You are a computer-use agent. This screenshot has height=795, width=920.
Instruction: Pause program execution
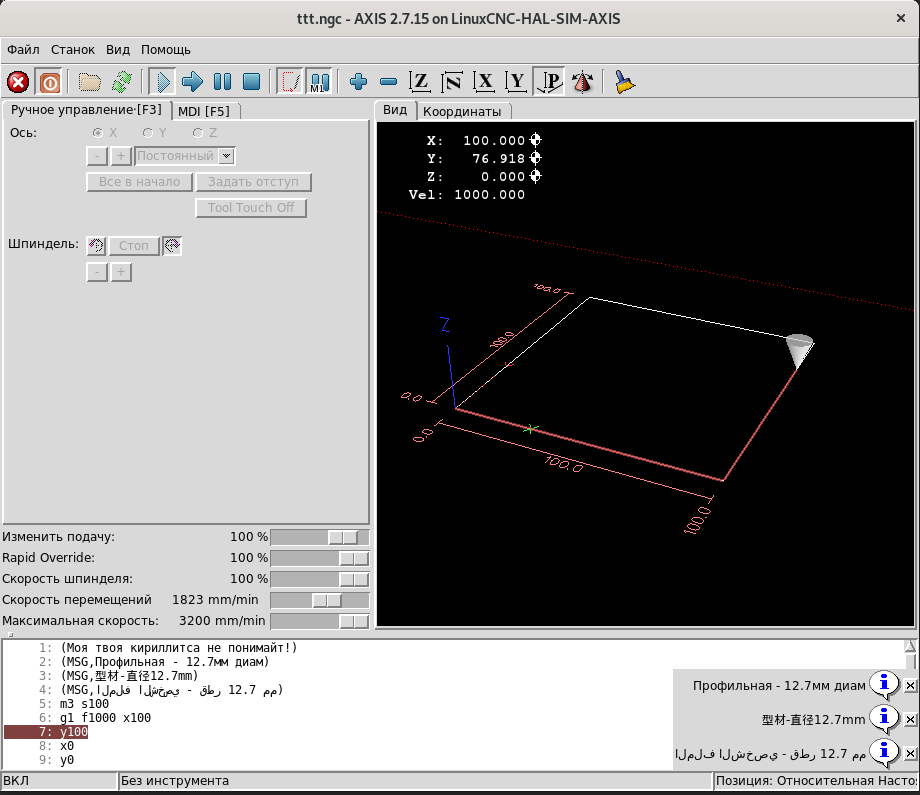click(x=222, y=82)
